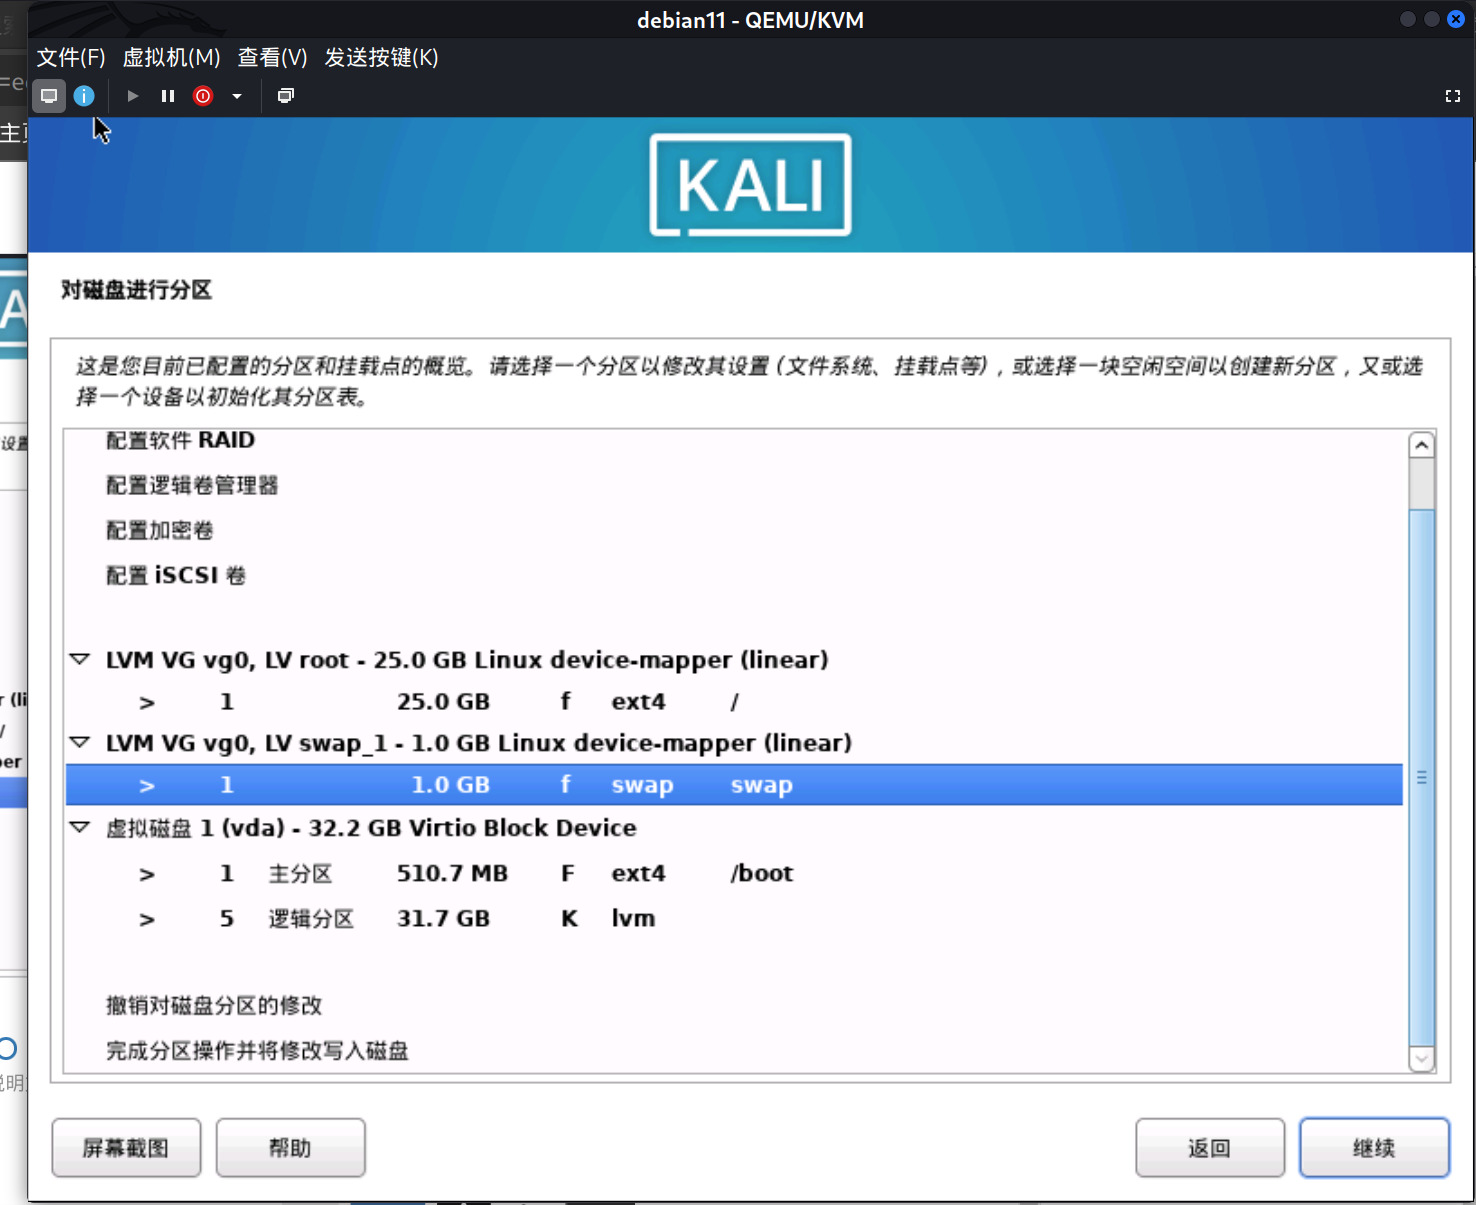Click the 继续 button
The width and height of the screenshot is (1476, 1205).
pos(1374,1148)
